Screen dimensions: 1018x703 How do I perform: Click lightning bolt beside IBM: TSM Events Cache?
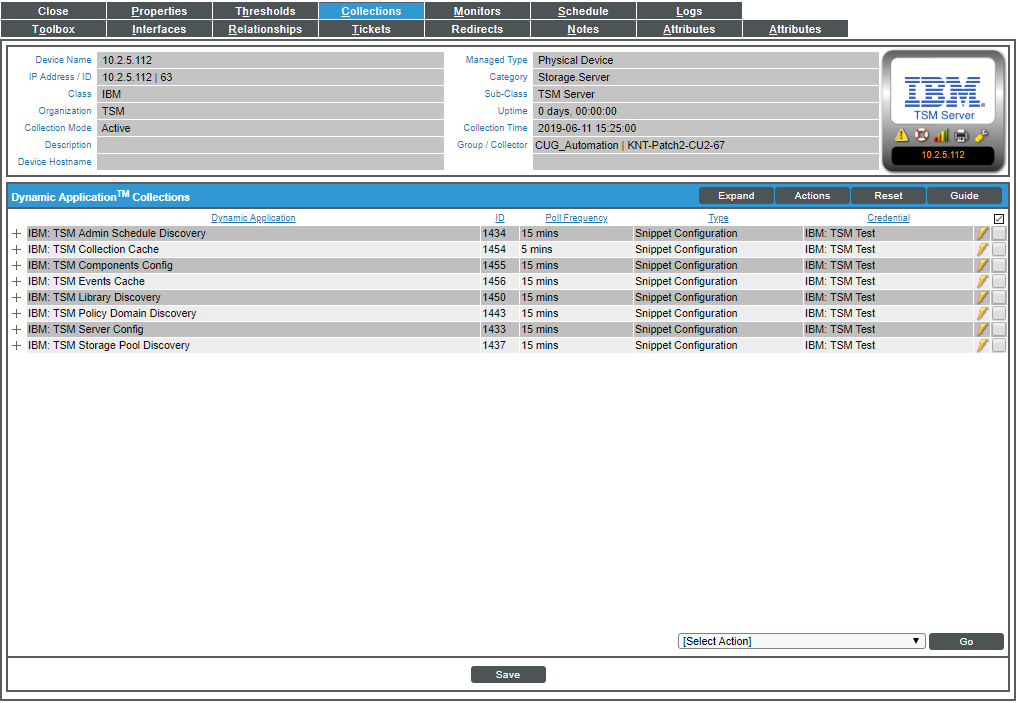click(984, 281)
